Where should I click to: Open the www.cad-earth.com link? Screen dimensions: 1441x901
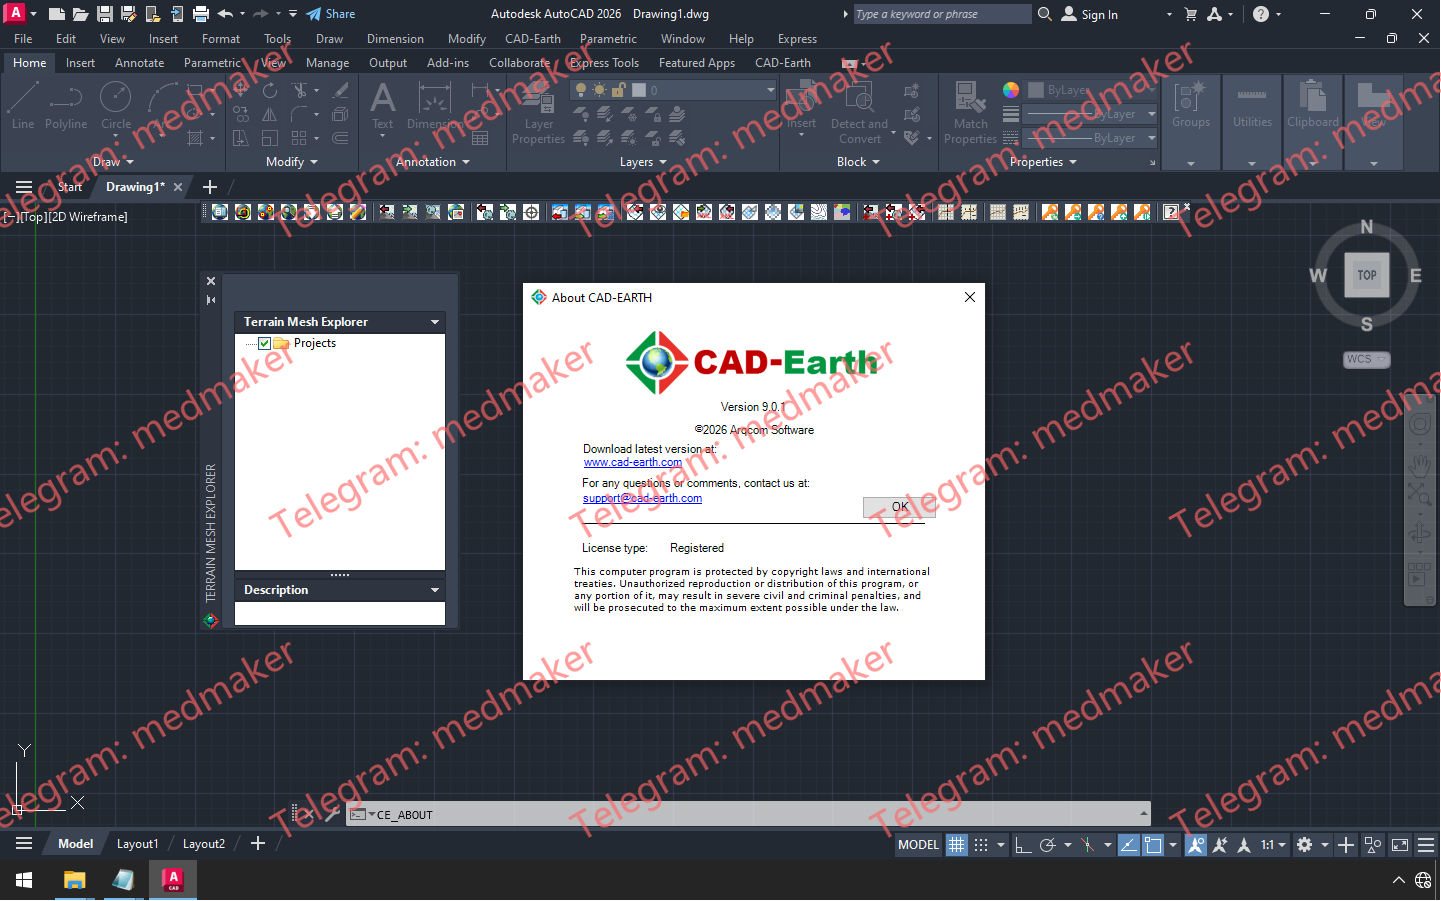pos(632,462)
